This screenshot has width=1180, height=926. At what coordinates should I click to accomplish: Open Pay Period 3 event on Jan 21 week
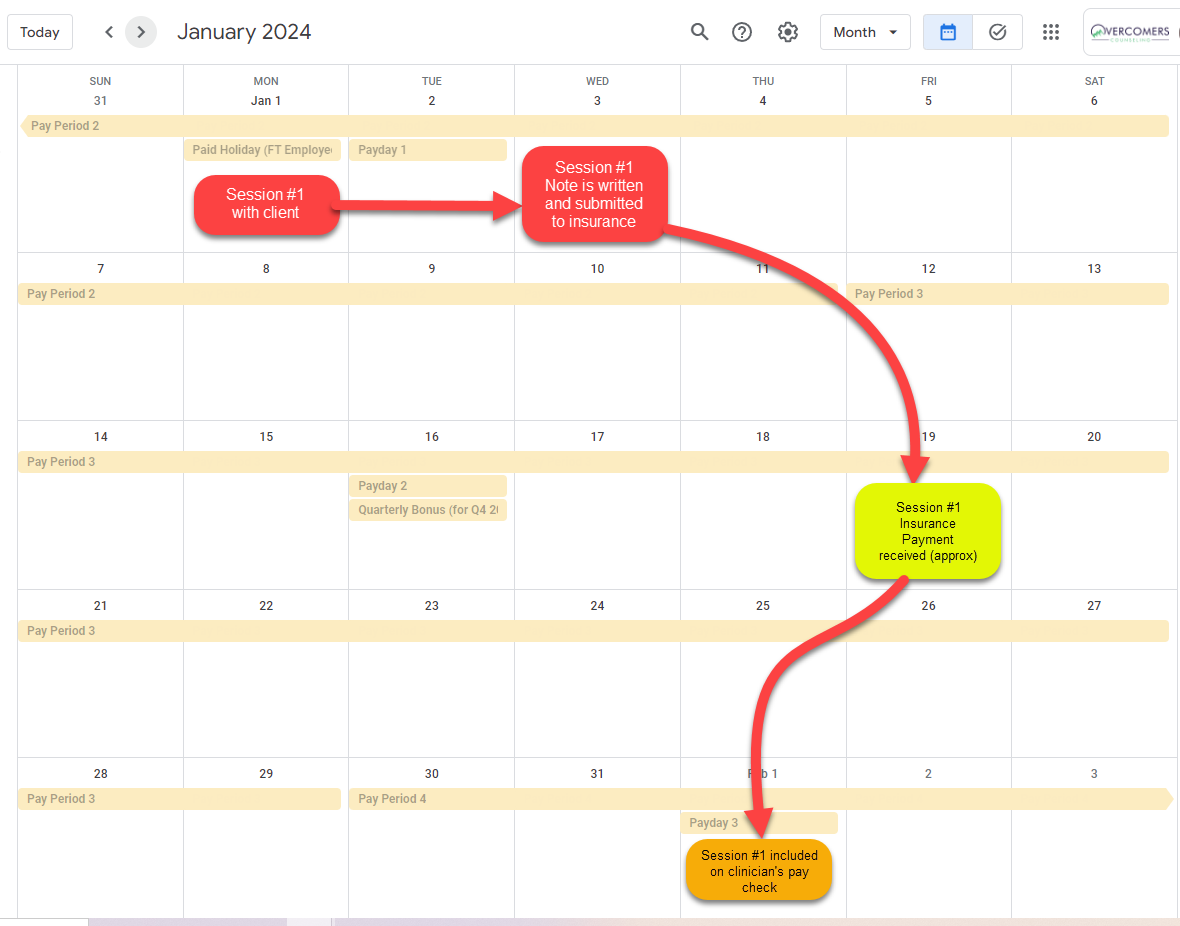(593, 631)
